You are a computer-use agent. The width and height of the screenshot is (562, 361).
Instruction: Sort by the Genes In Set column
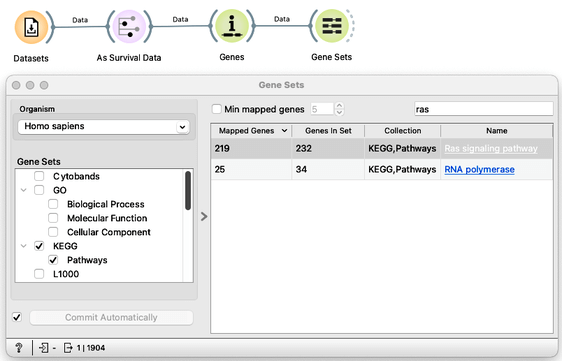pyautogui.click(x=328, y=131)
